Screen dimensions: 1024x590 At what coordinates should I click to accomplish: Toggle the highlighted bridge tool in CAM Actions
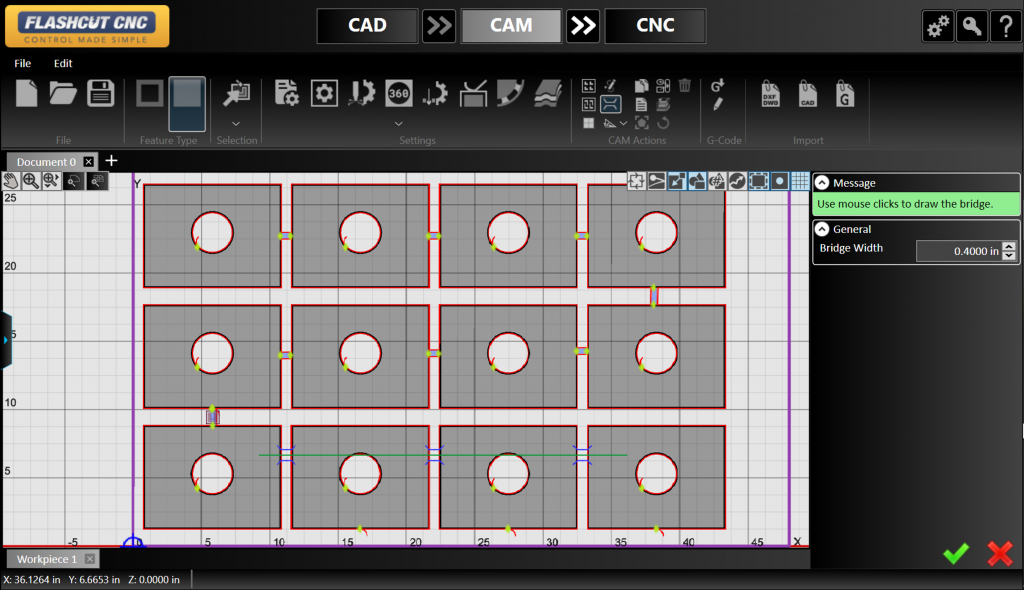(610, 104)
